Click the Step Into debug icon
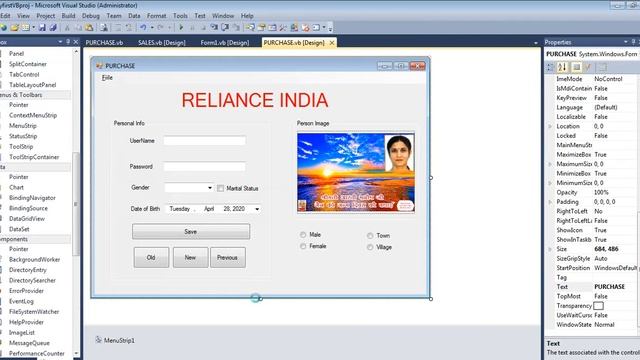The image size is (640, 360). (x=214, y=28)
